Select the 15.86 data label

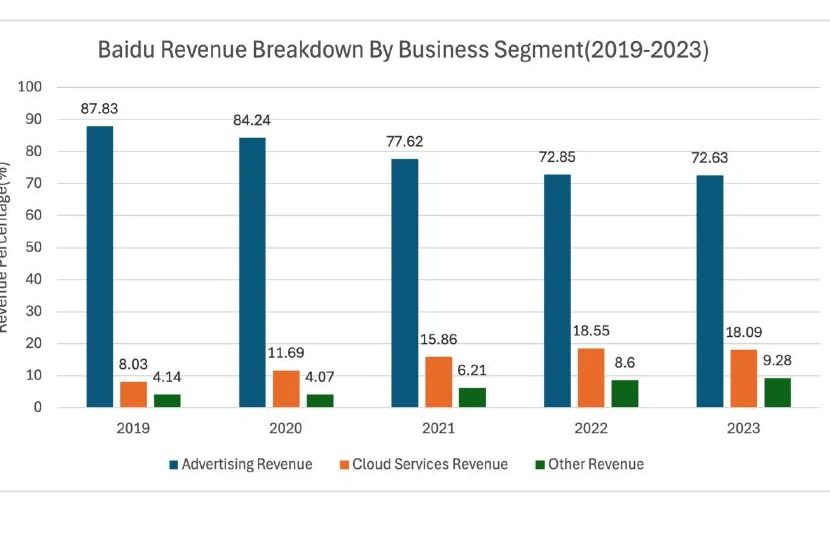point(438,339)
